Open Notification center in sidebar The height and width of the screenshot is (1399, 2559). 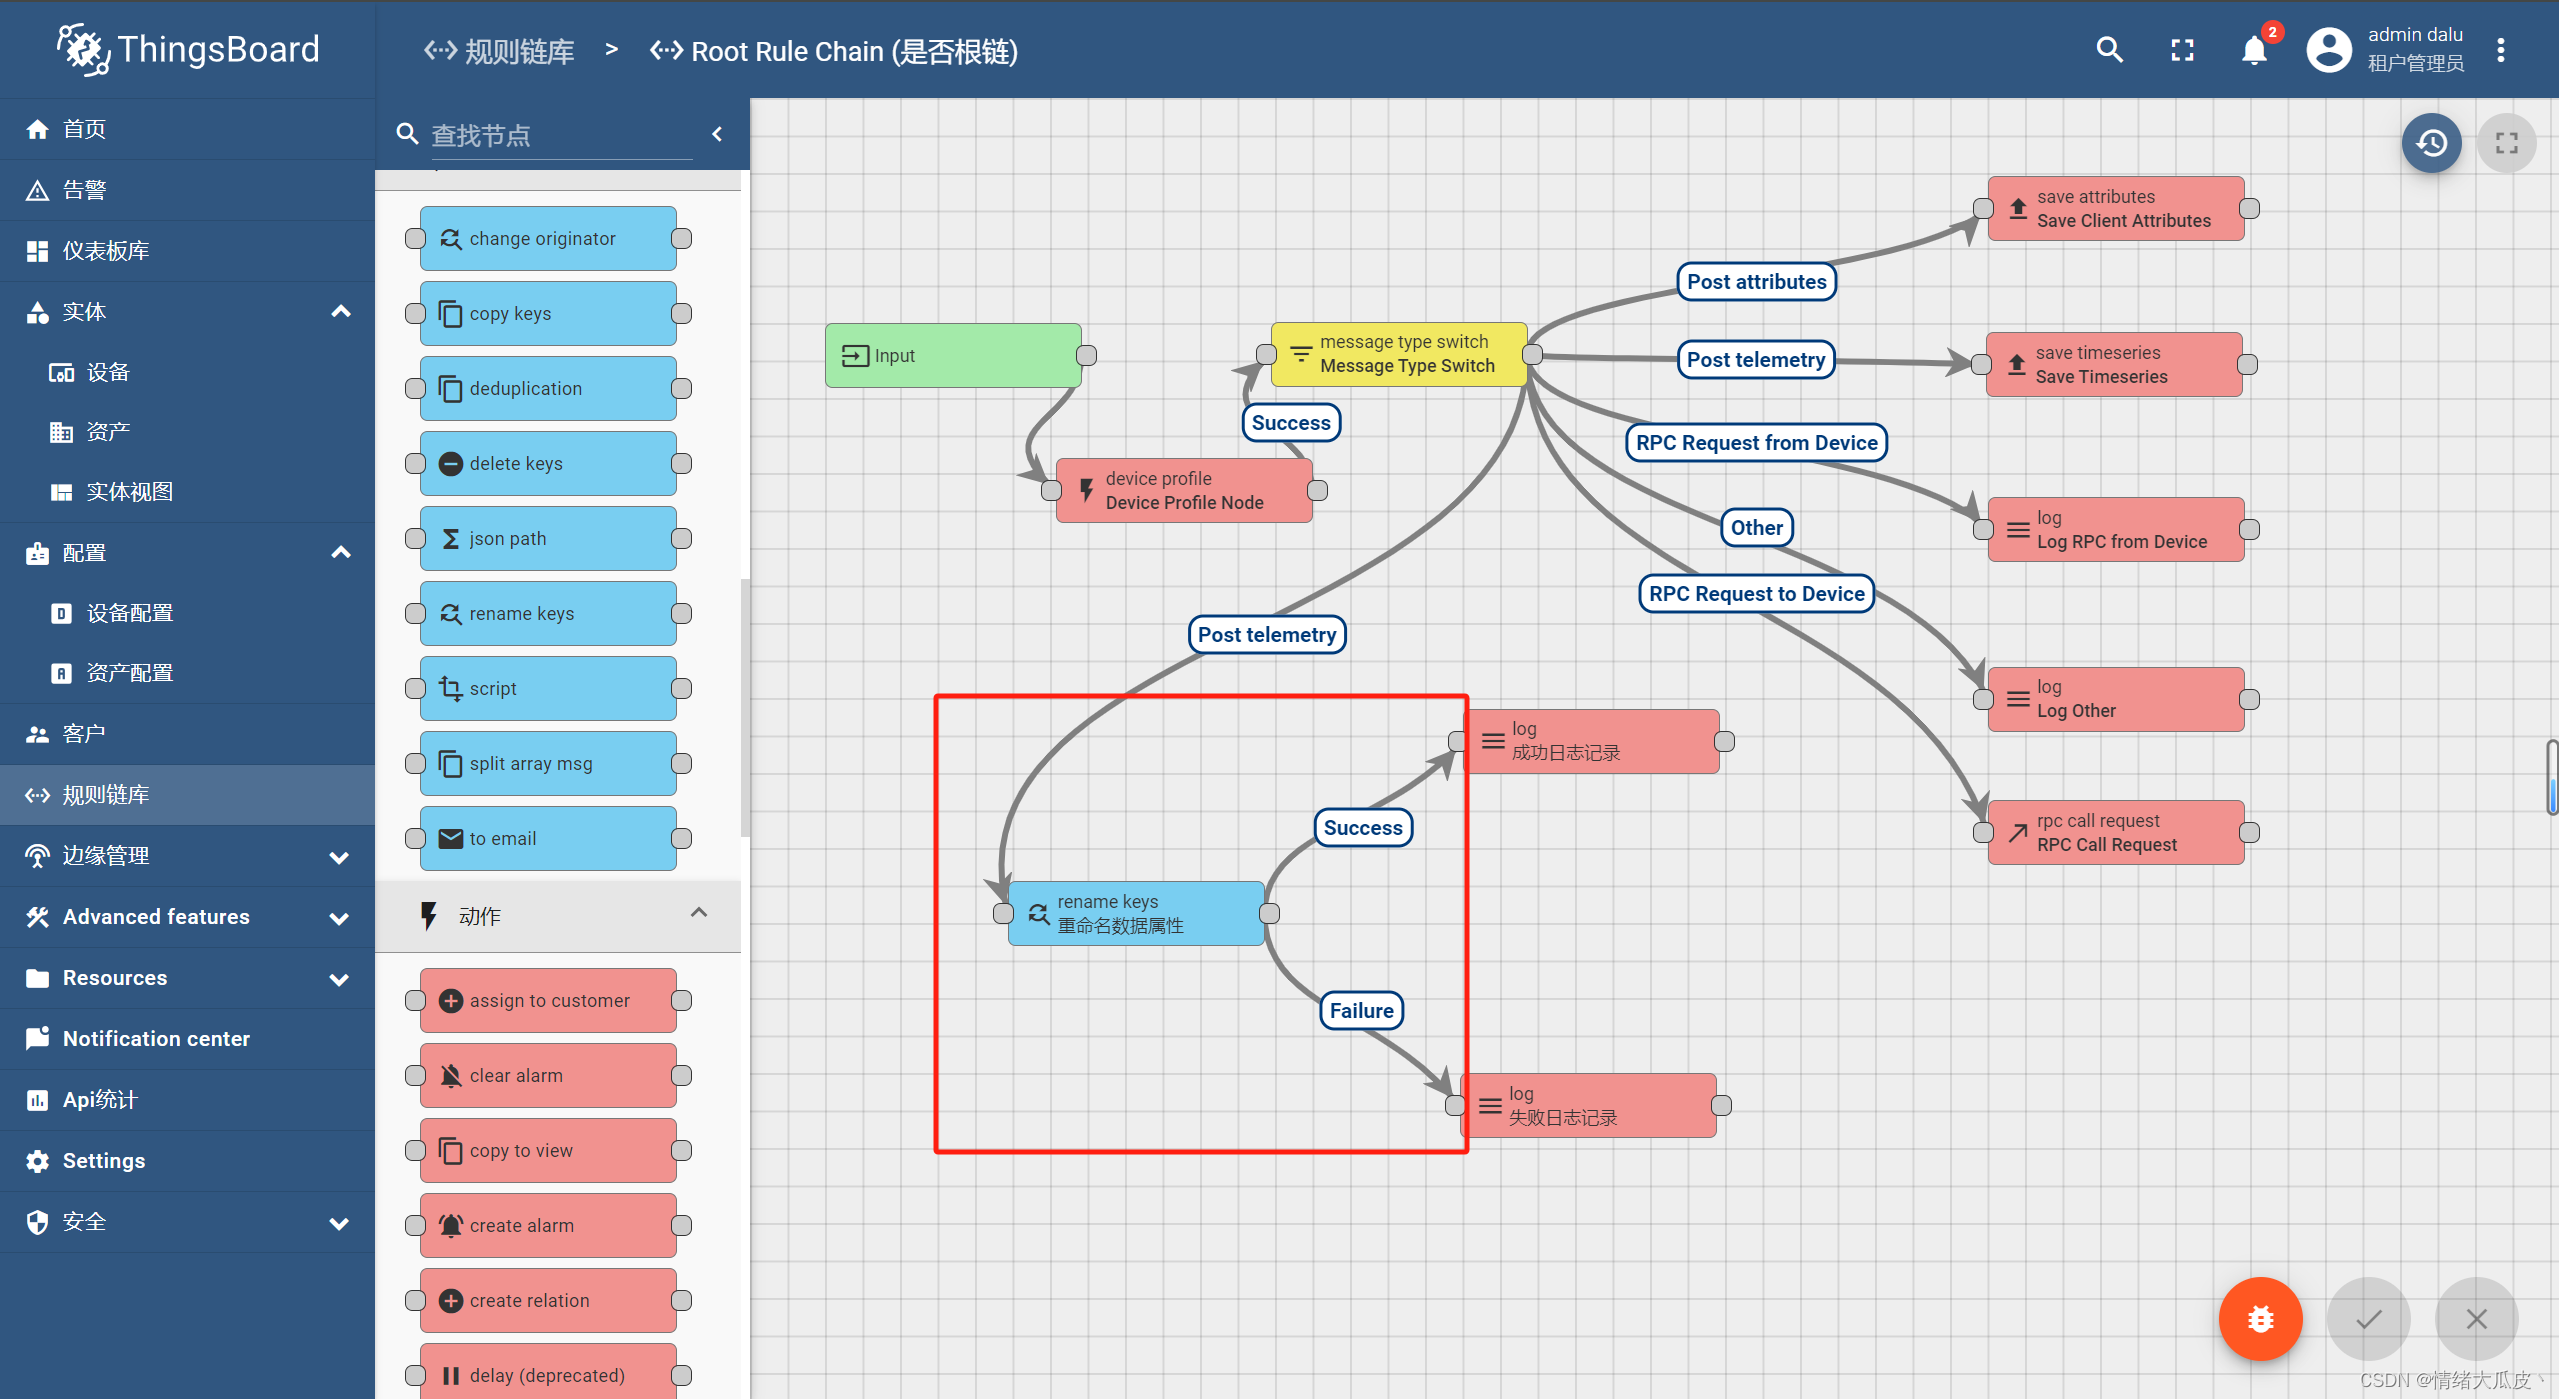click(x=187, y=1039)
